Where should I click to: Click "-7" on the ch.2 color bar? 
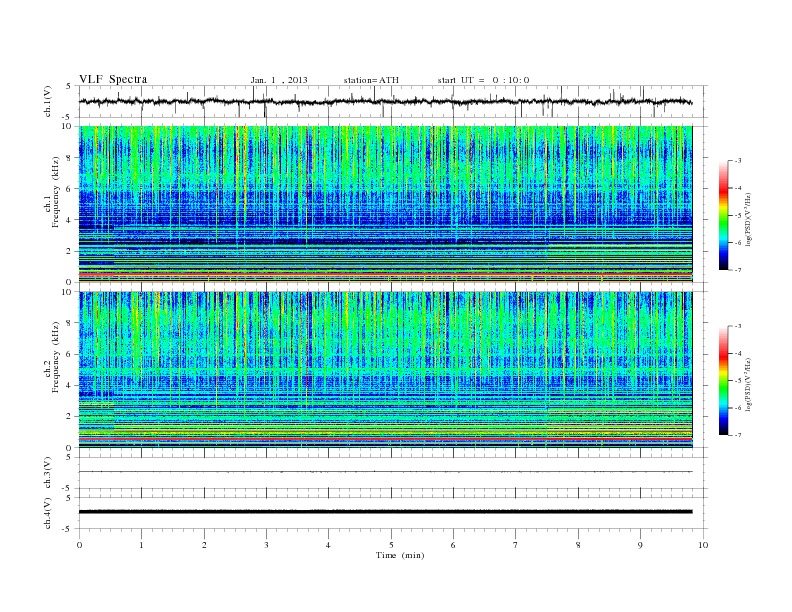point(738,435)
